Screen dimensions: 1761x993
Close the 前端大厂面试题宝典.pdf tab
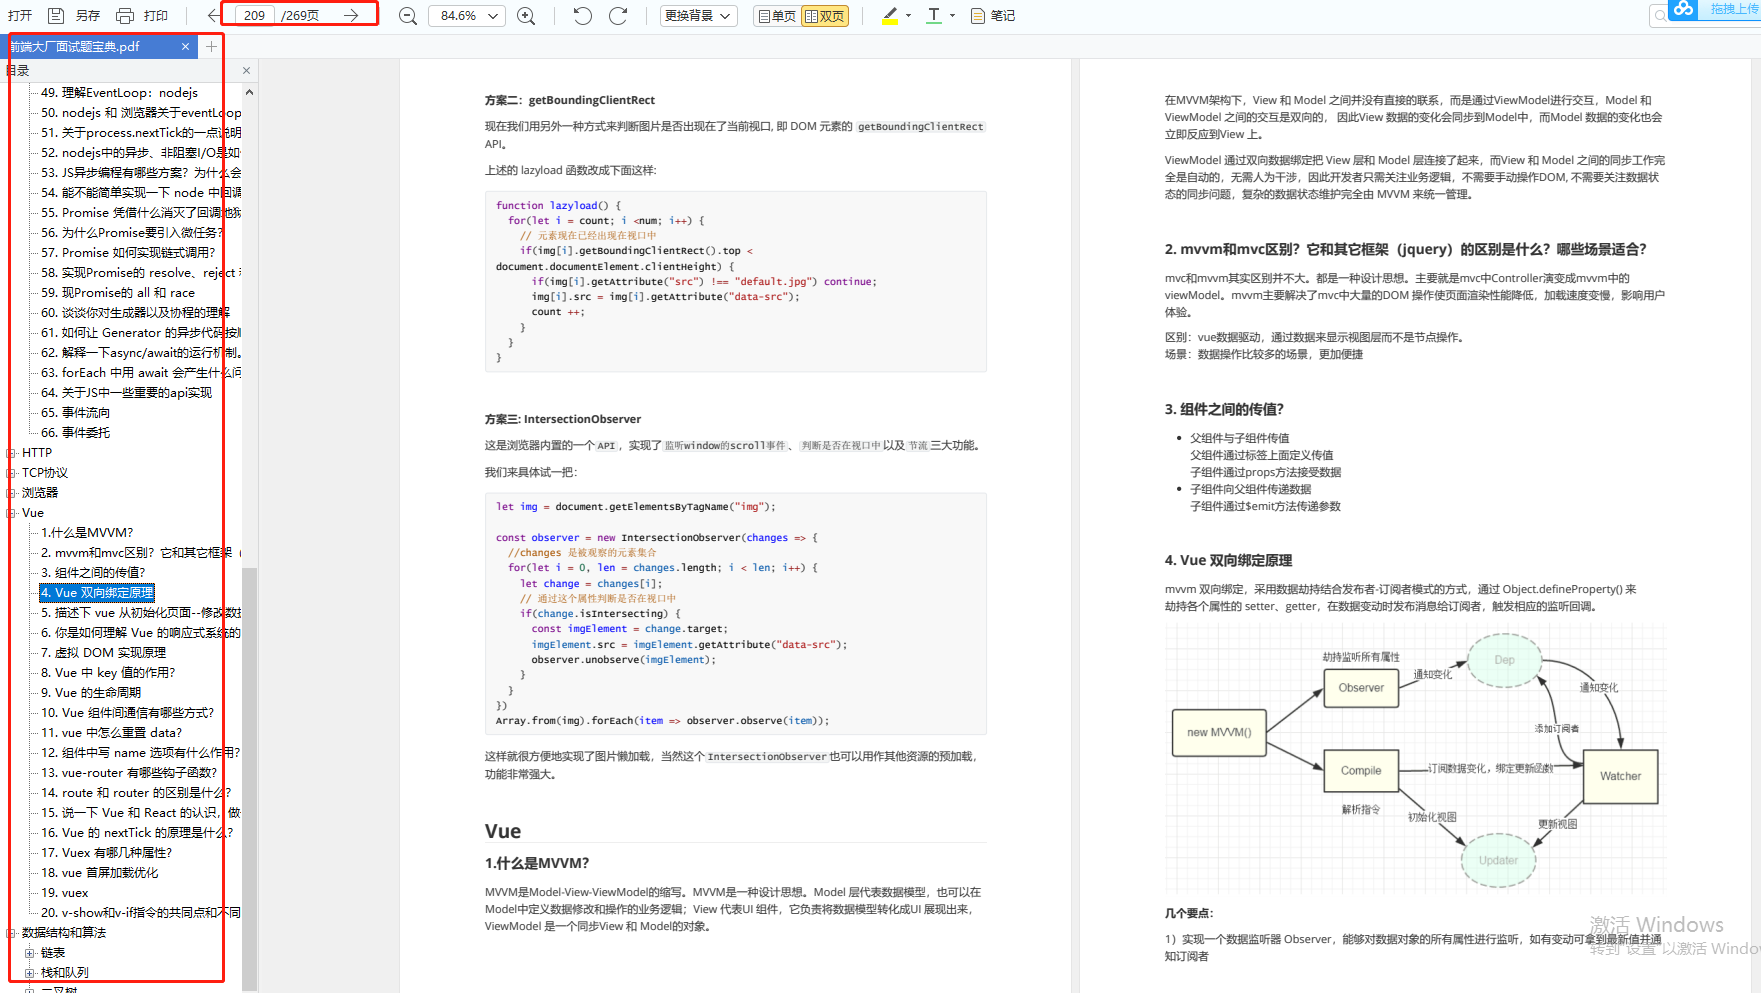[x=185, y=47]
